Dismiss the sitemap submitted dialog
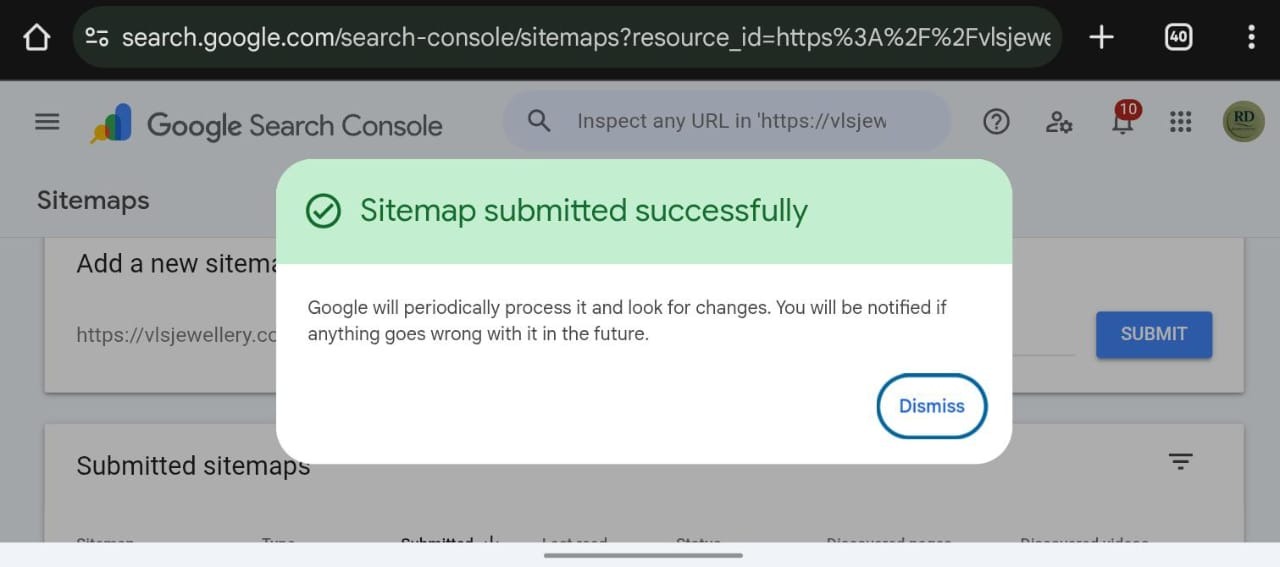Viewport: 1280px width, 567px height. tap(931, 406)
